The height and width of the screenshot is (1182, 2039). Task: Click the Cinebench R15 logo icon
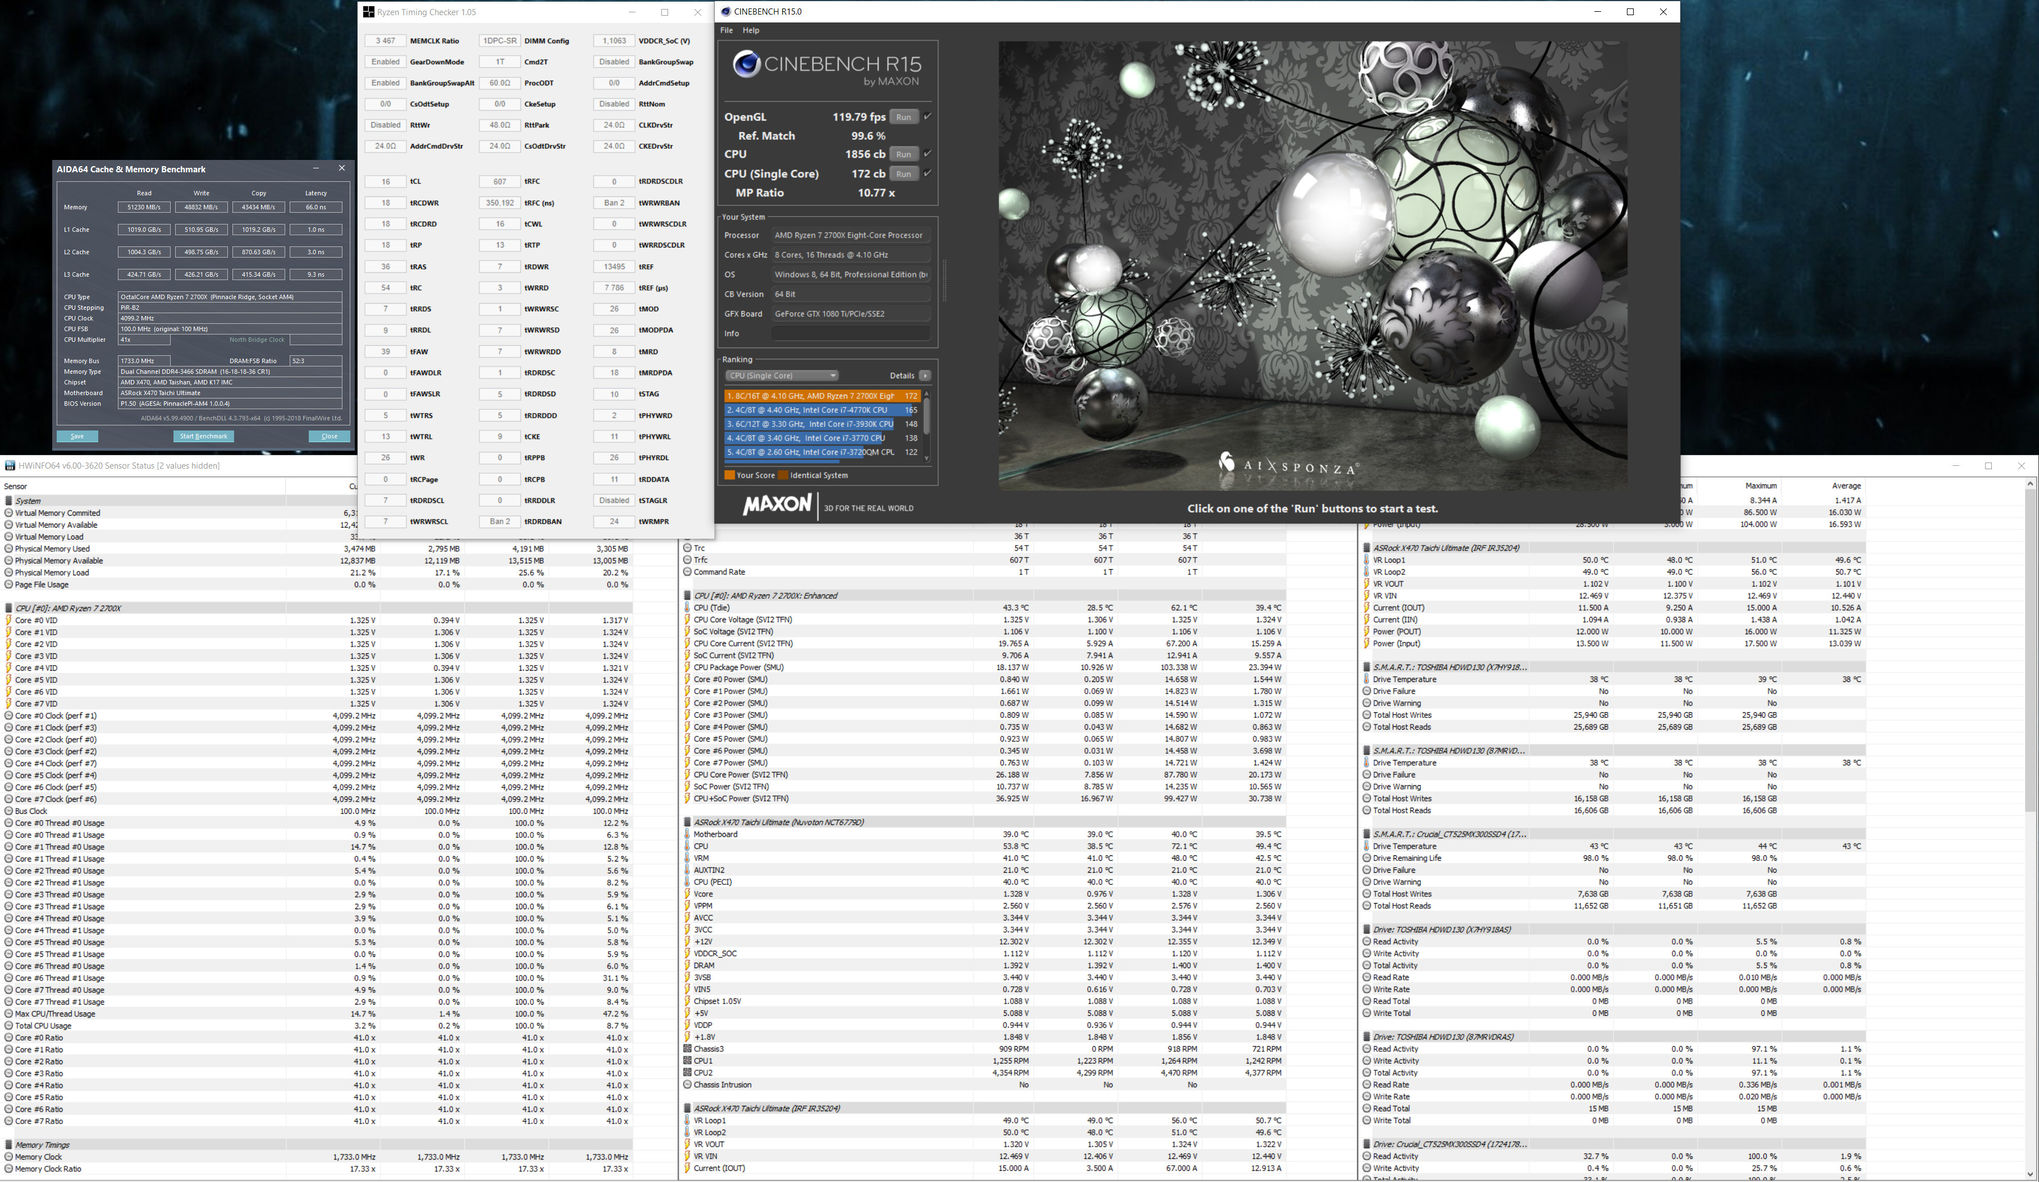[746, 65]
